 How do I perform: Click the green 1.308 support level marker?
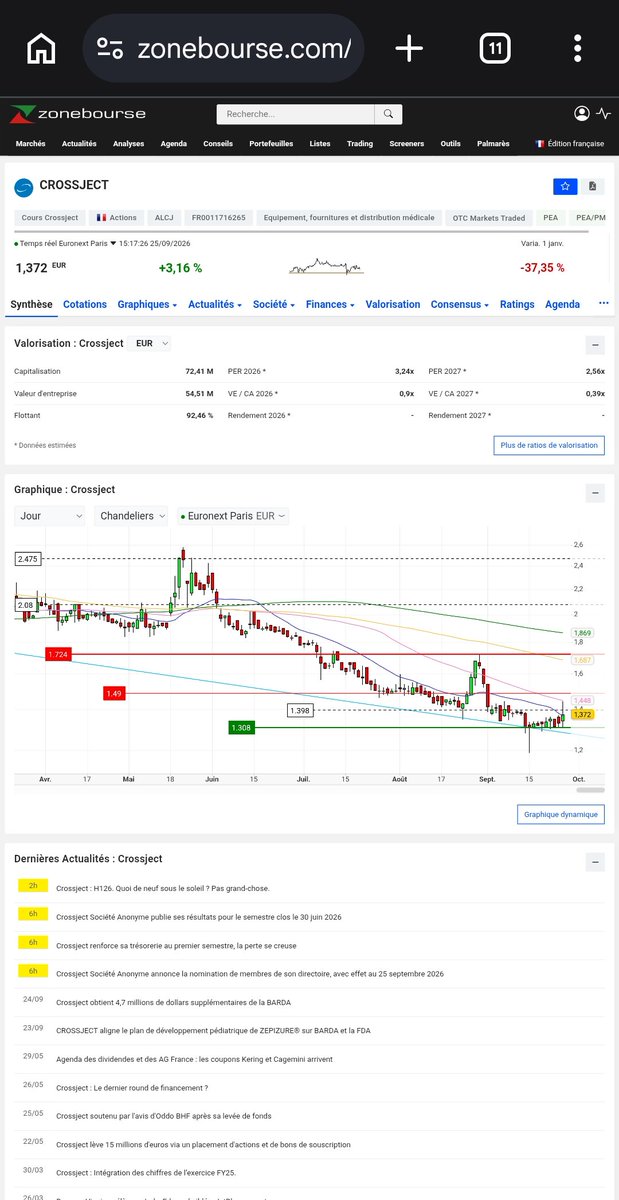tap(240, 728)
